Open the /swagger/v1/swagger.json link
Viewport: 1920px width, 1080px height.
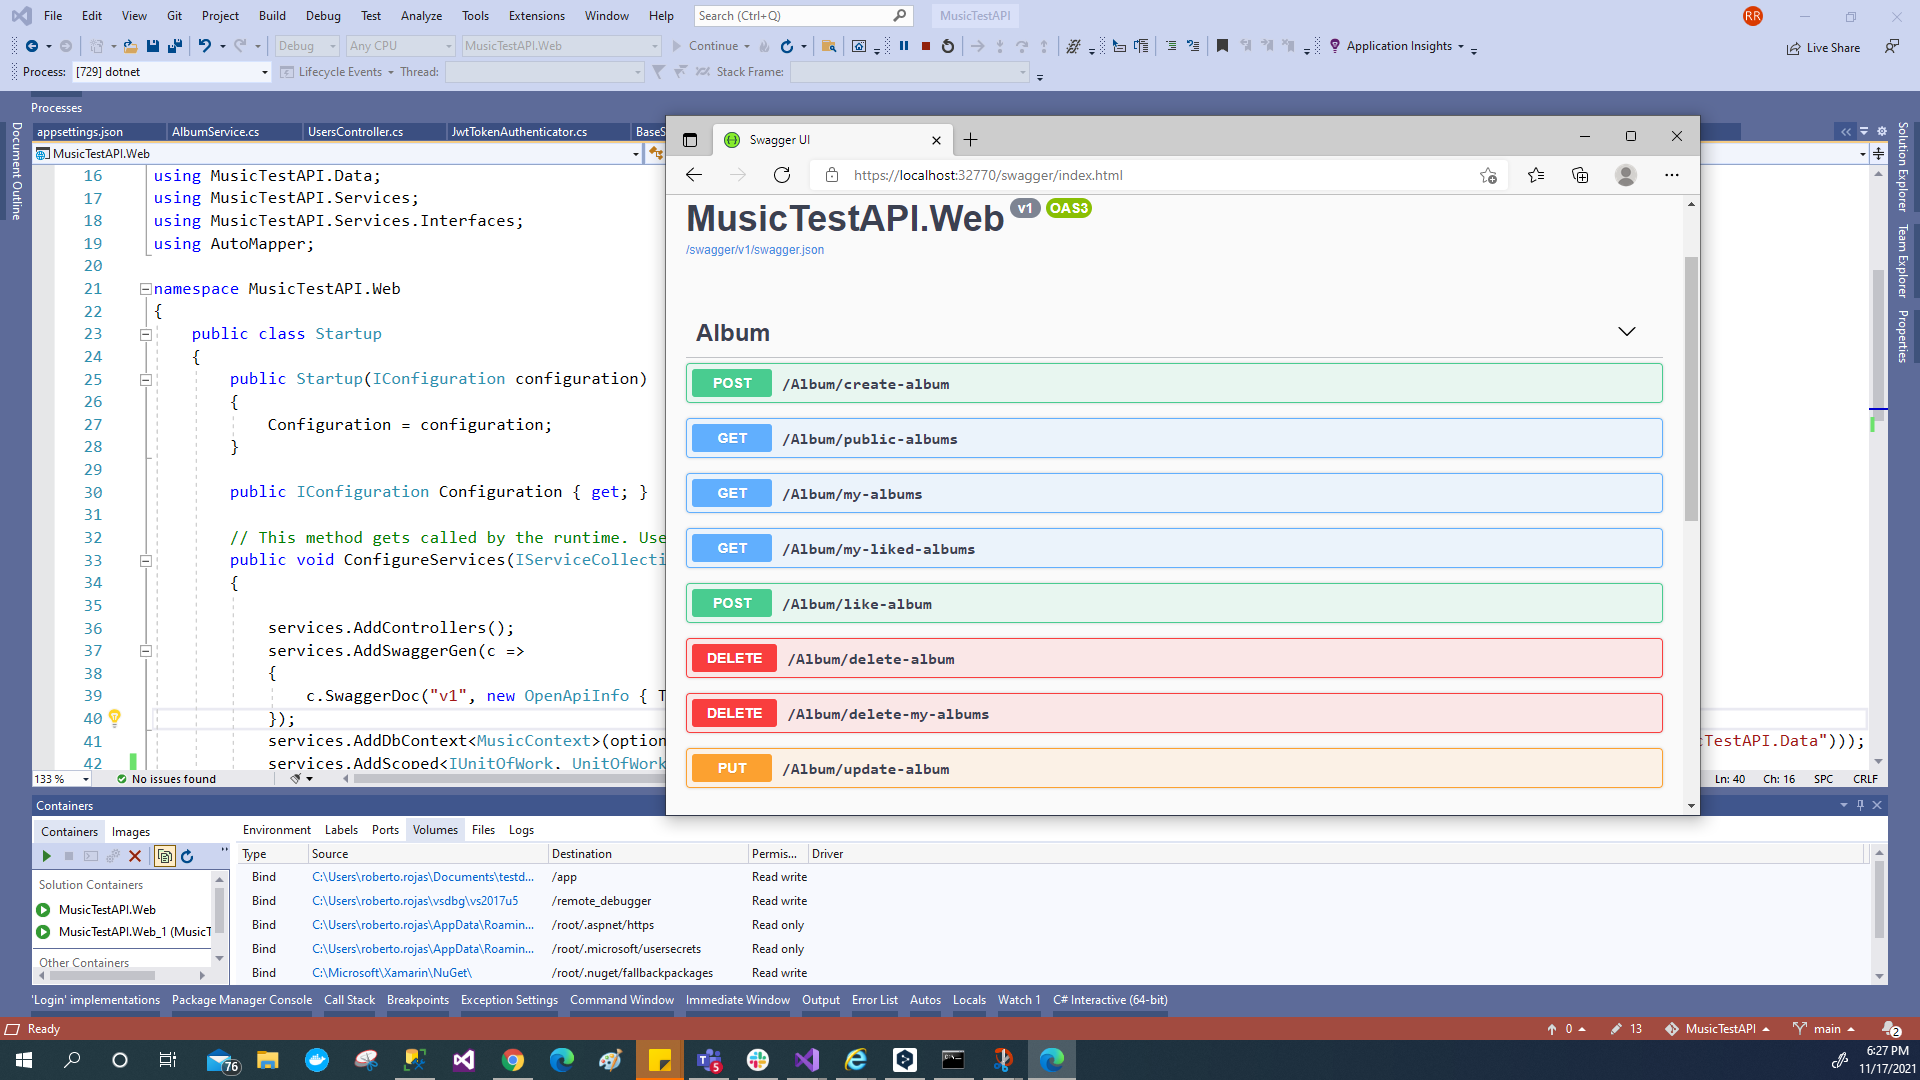click(x=755, y=250)
